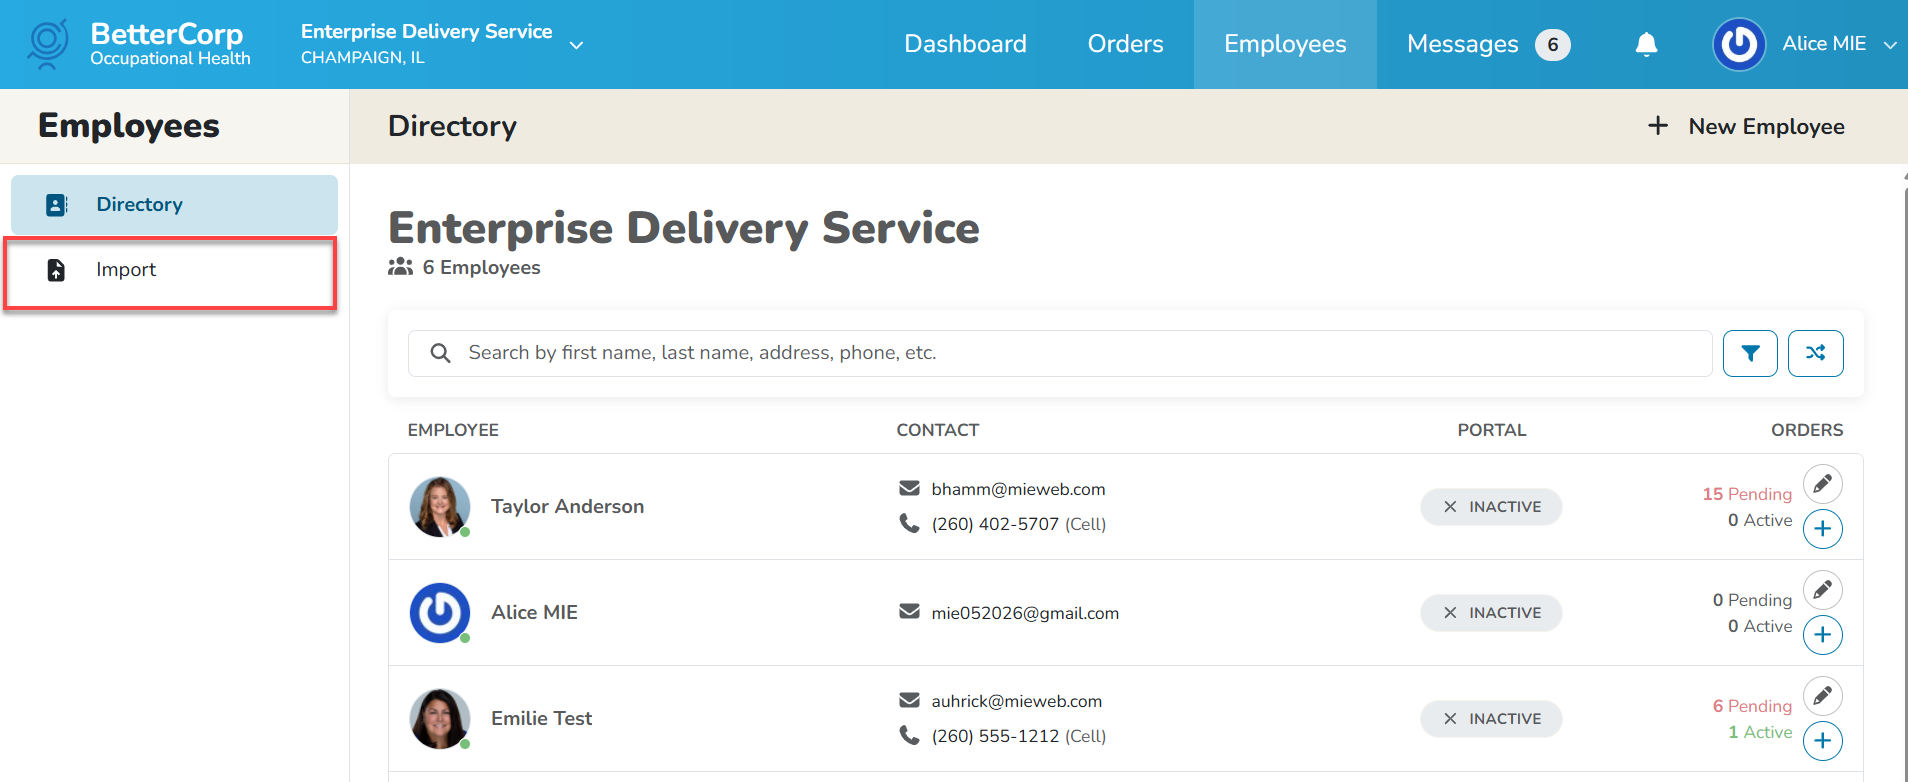Click phone number (260) 555-1212
The width and height of the screenshot is (1908, 782).
995,736
